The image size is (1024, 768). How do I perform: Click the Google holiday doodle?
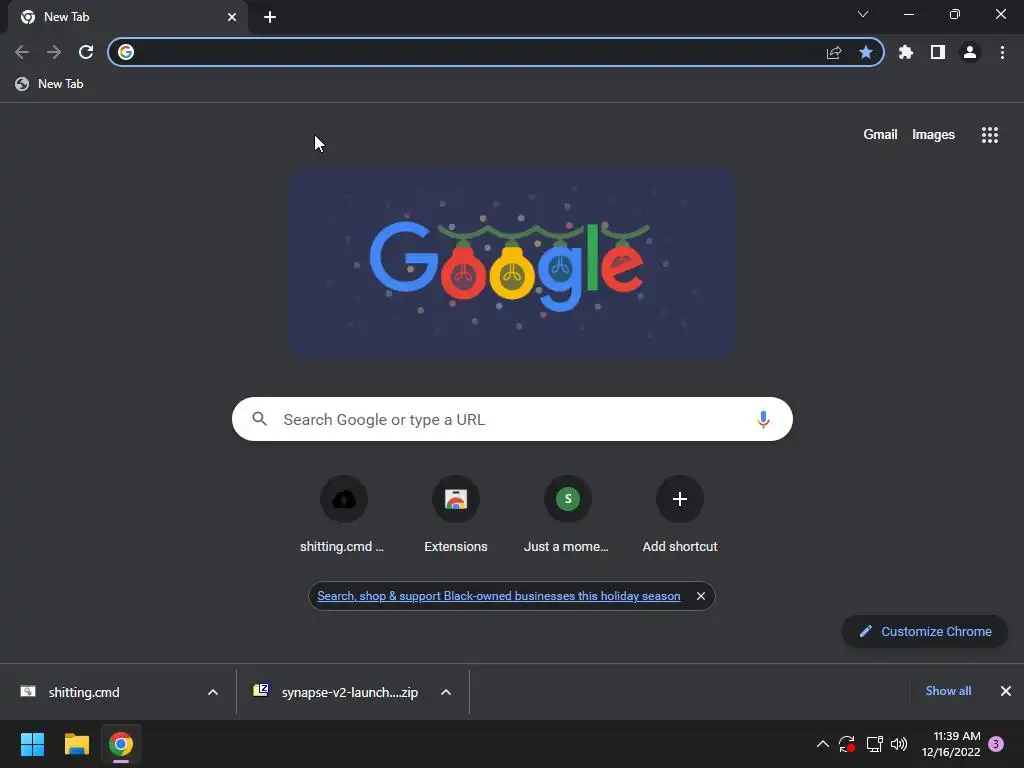point(513,263)
